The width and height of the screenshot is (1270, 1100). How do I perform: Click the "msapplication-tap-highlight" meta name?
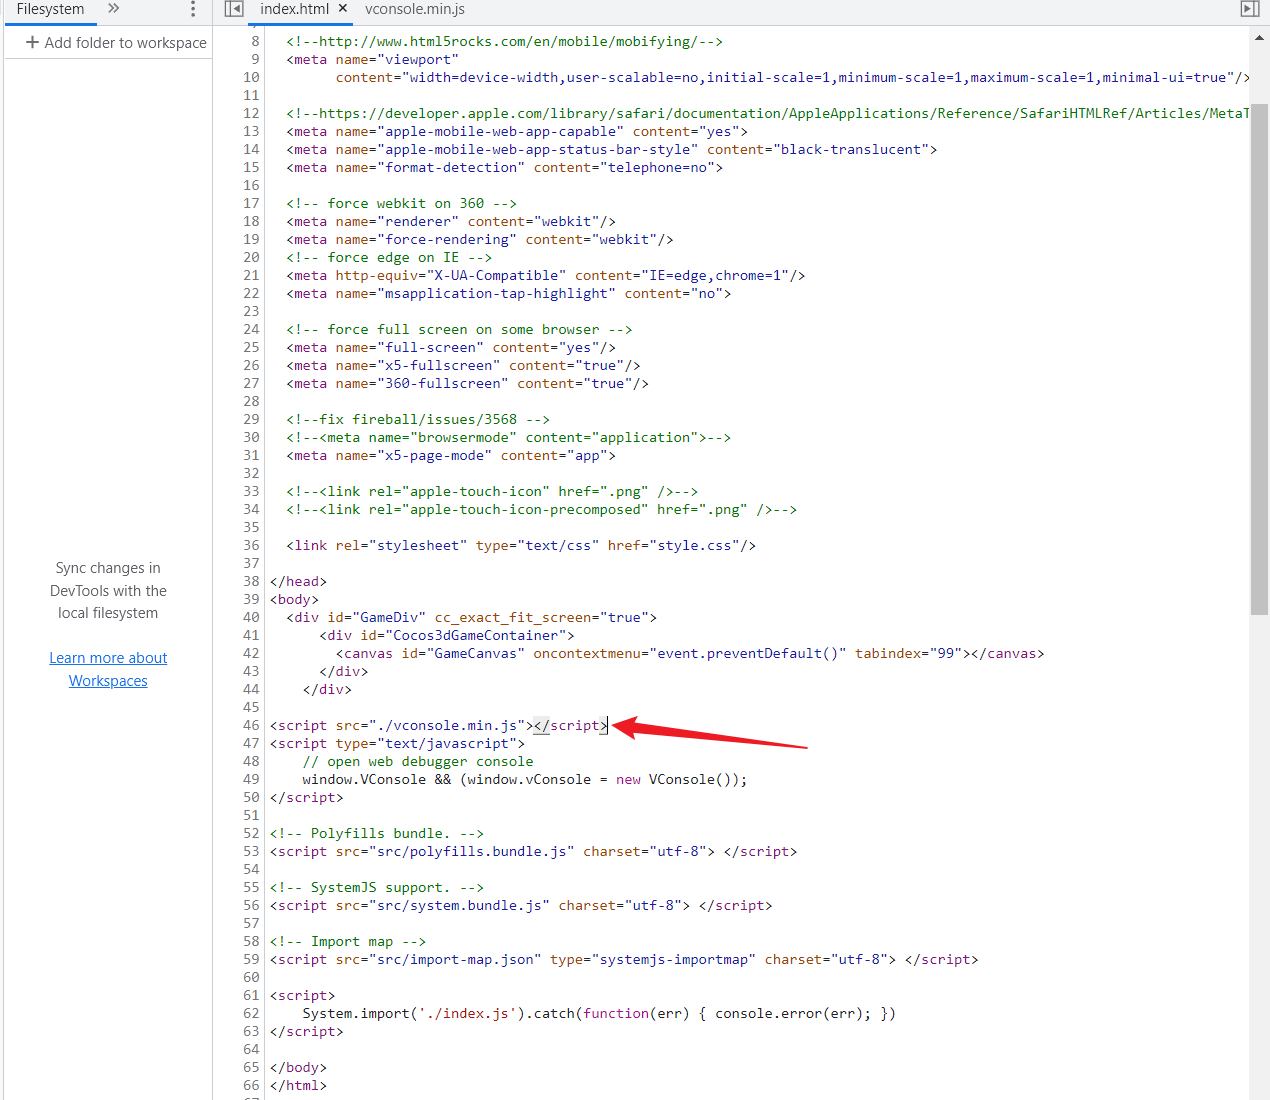497,293
